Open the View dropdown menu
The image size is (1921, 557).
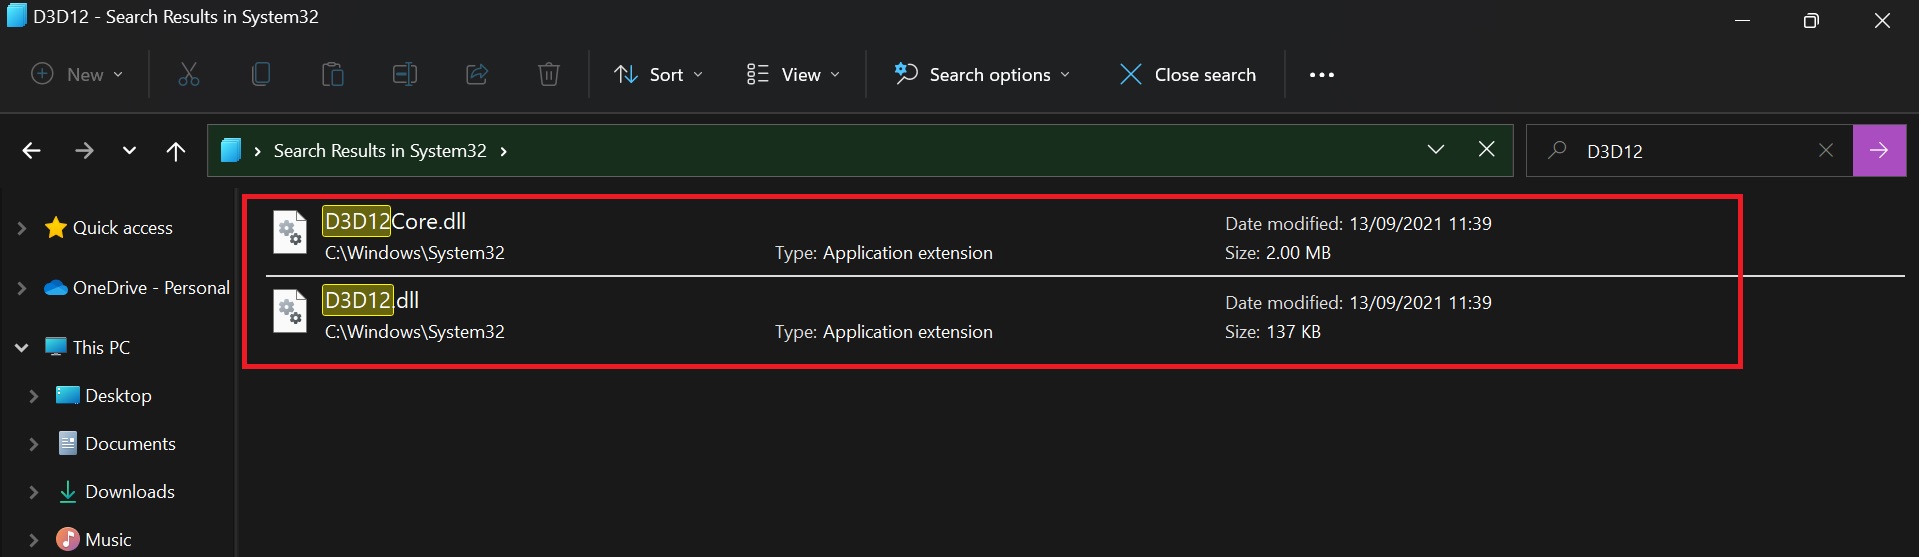(793, 75)
